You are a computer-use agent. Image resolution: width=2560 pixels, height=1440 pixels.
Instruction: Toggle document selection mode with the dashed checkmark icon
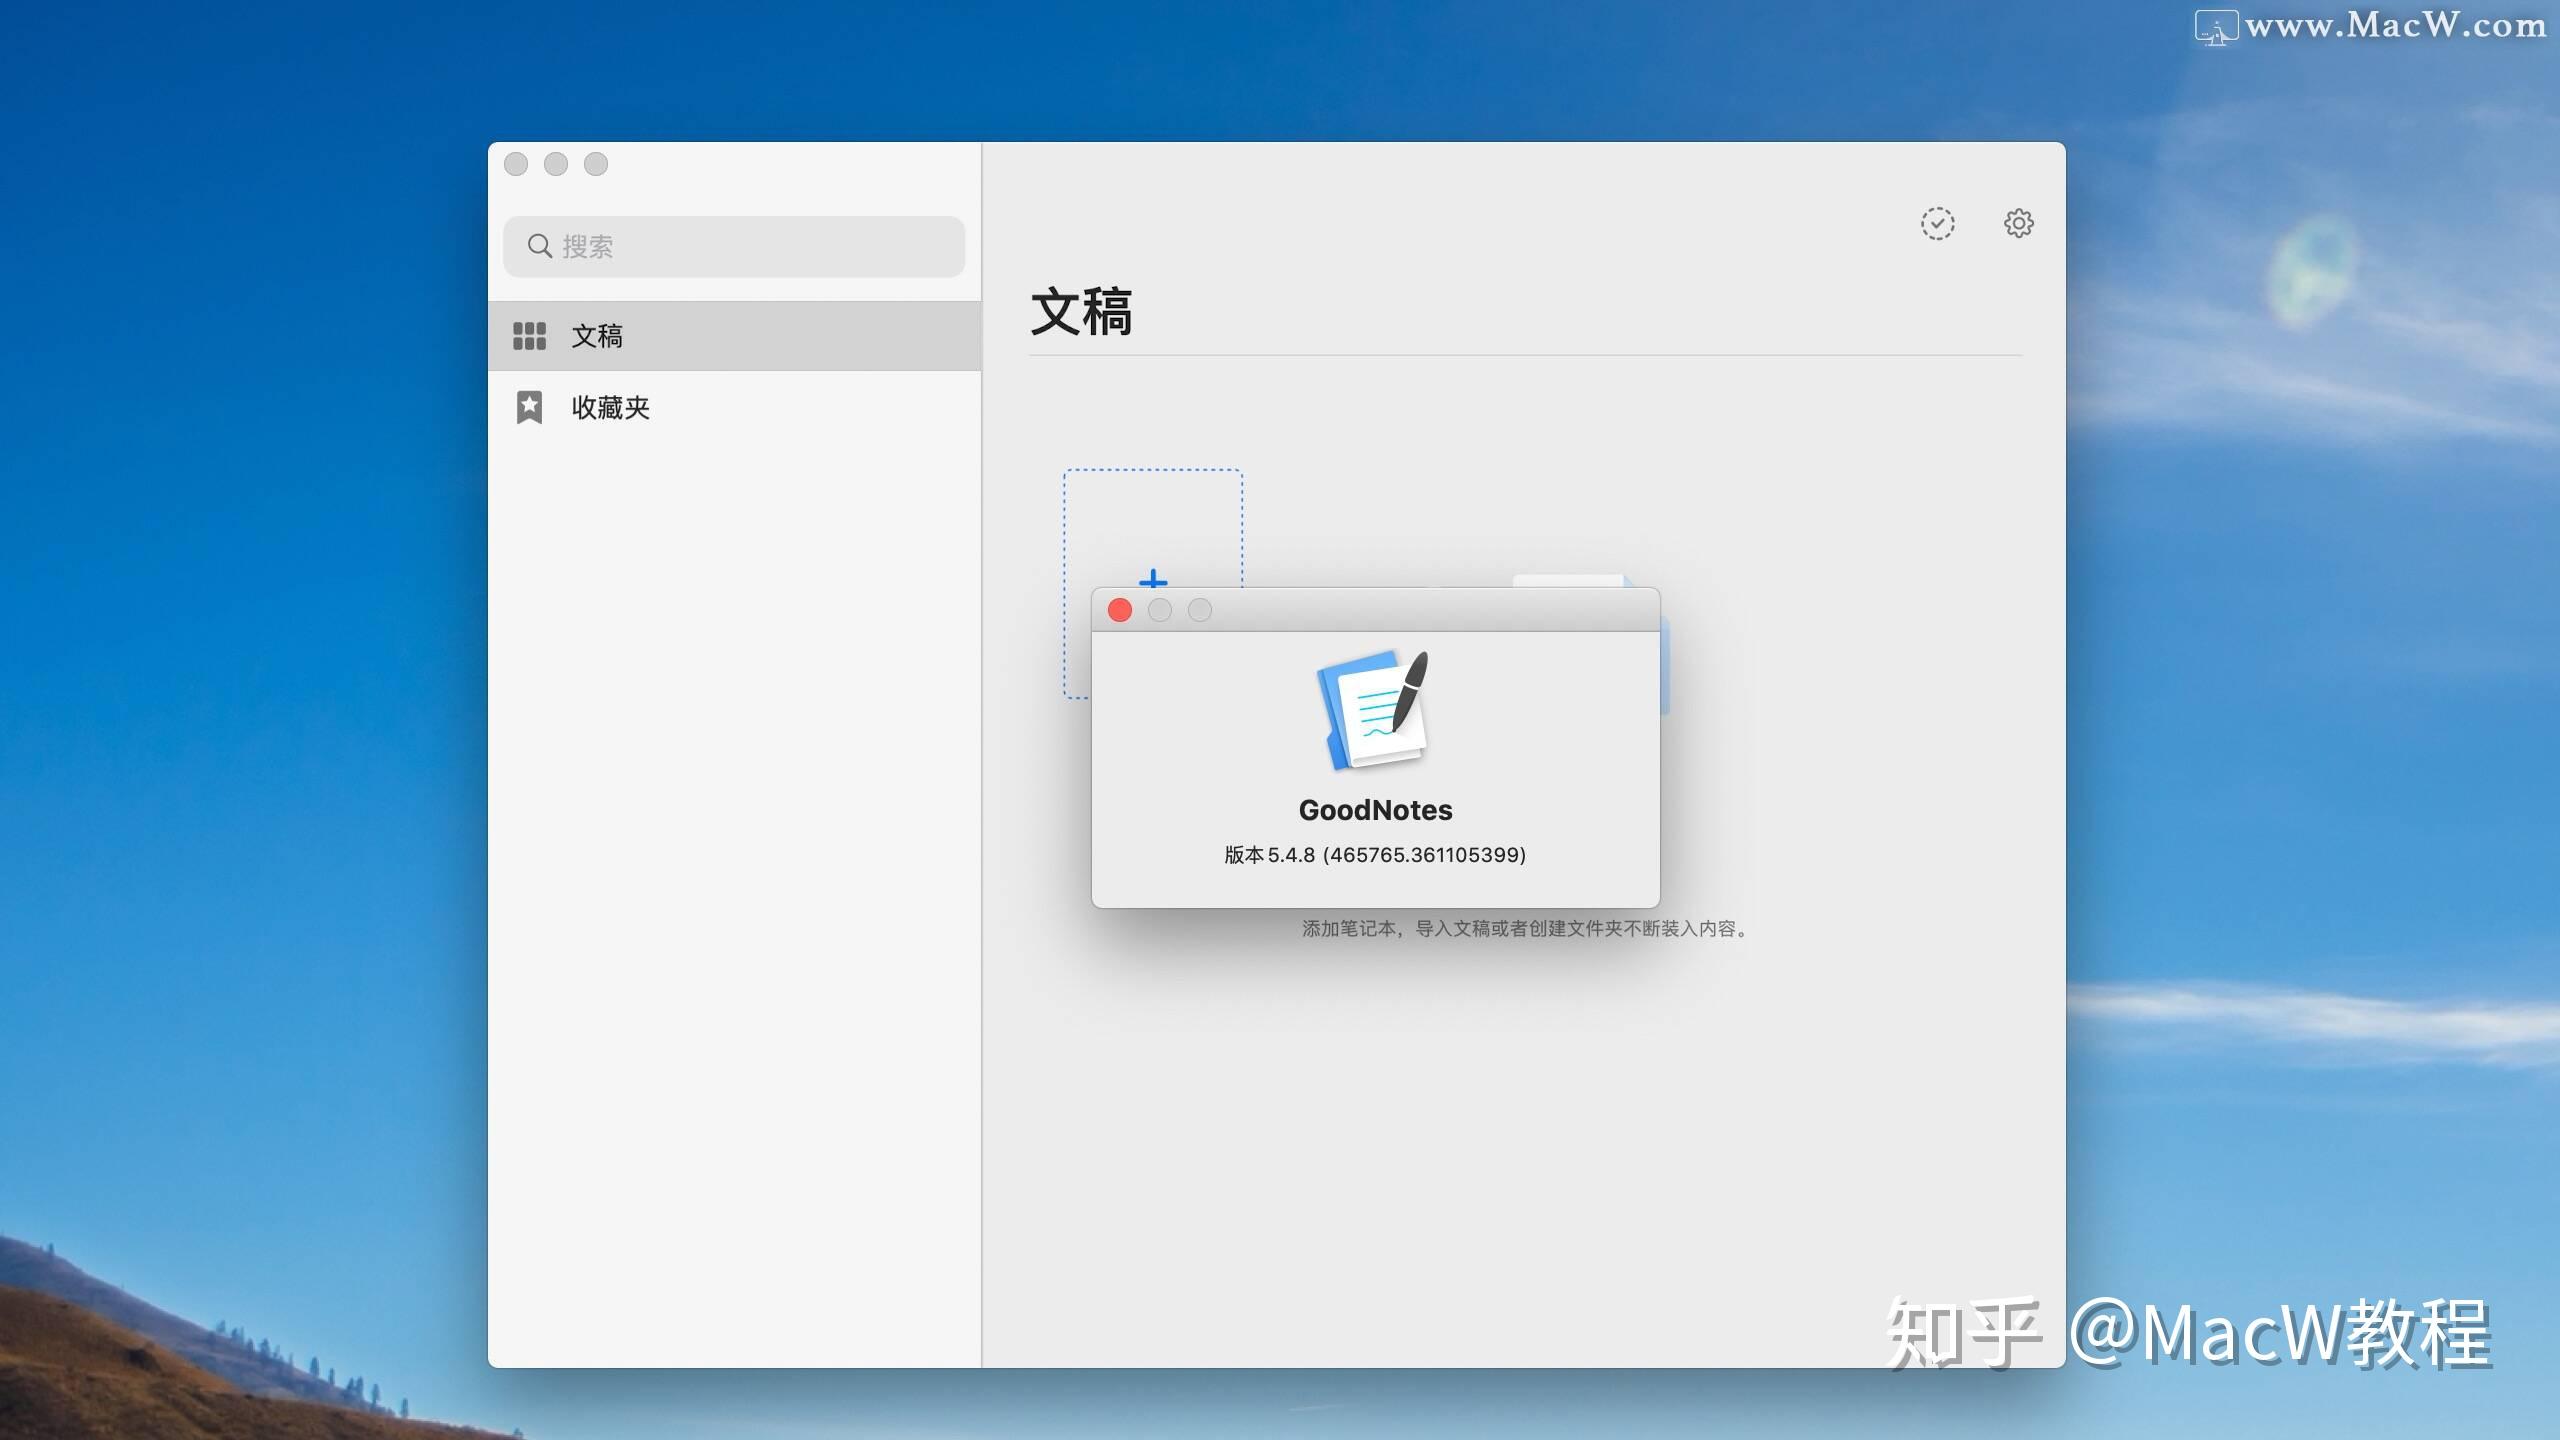pos(1938,223)
